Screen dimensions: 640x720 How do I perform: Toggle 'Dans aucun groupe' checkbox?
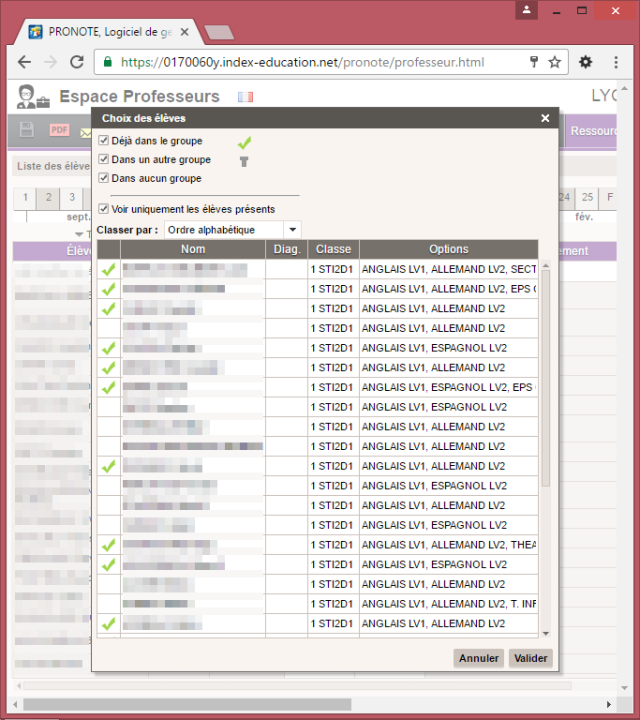(x=104, y=178)
